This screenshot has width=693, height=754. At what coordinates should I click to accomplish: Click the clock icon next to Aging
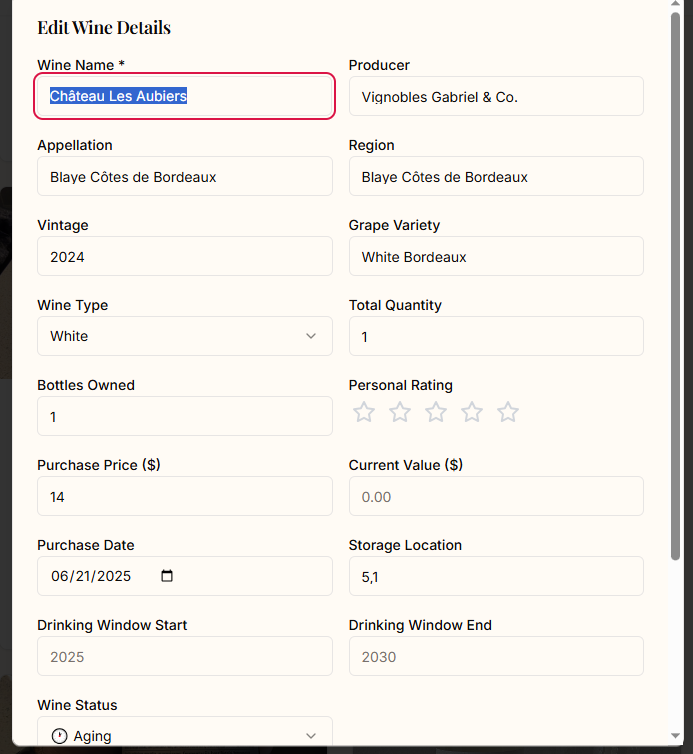coord(60,736)
